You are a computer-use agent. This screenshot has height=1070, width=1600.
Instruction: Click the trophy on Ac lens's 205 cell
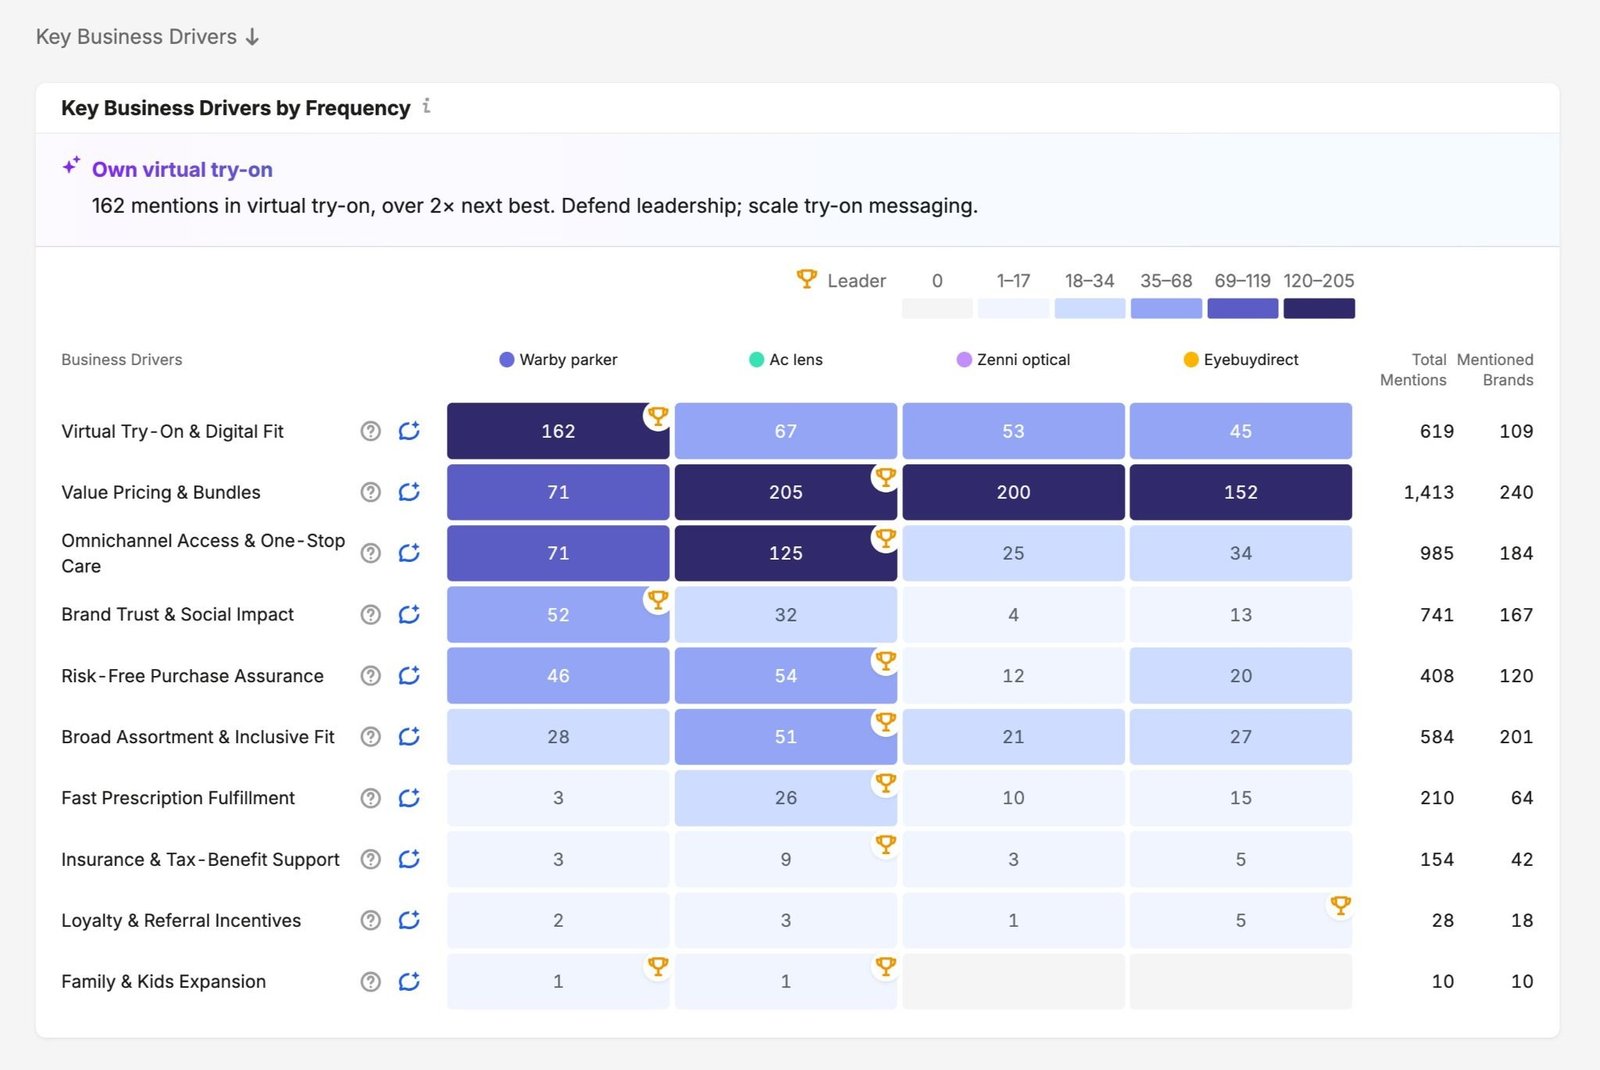point(885,477)
